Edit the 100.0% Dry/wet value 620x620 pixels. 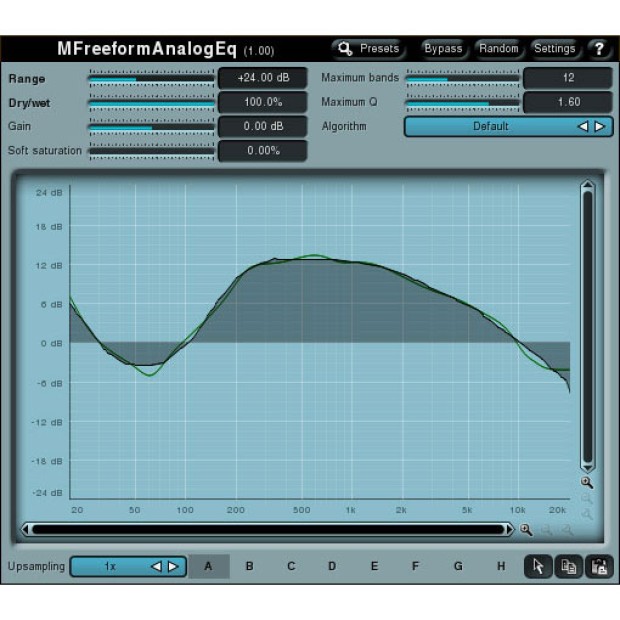pyautogui.click(x=263, y=102)
